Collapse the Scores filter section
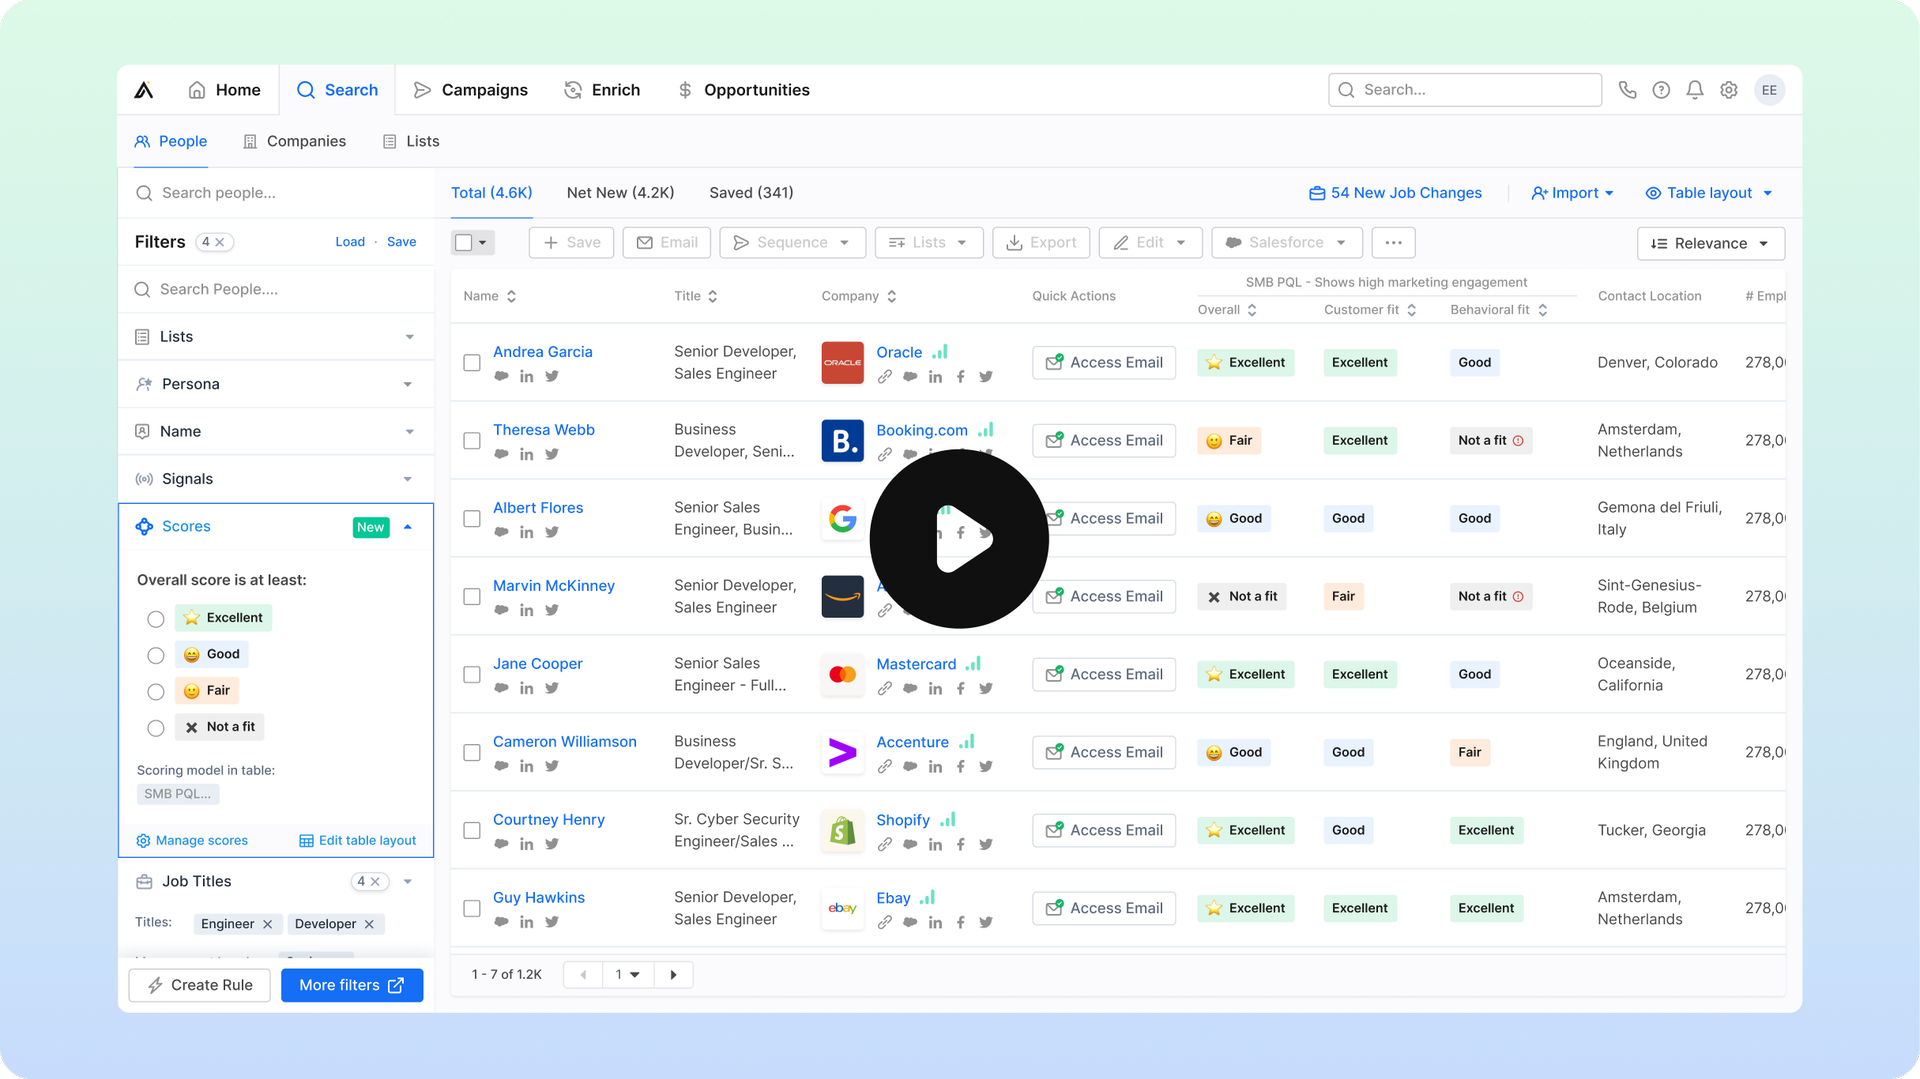 tap(408, 526)
